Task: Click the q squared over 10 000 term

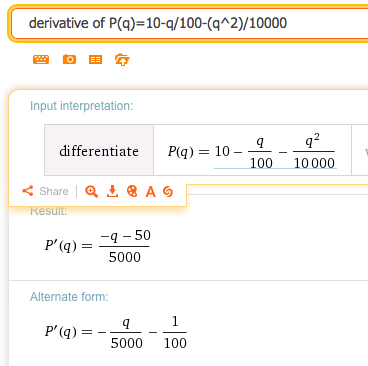Action: pos(314,151)
